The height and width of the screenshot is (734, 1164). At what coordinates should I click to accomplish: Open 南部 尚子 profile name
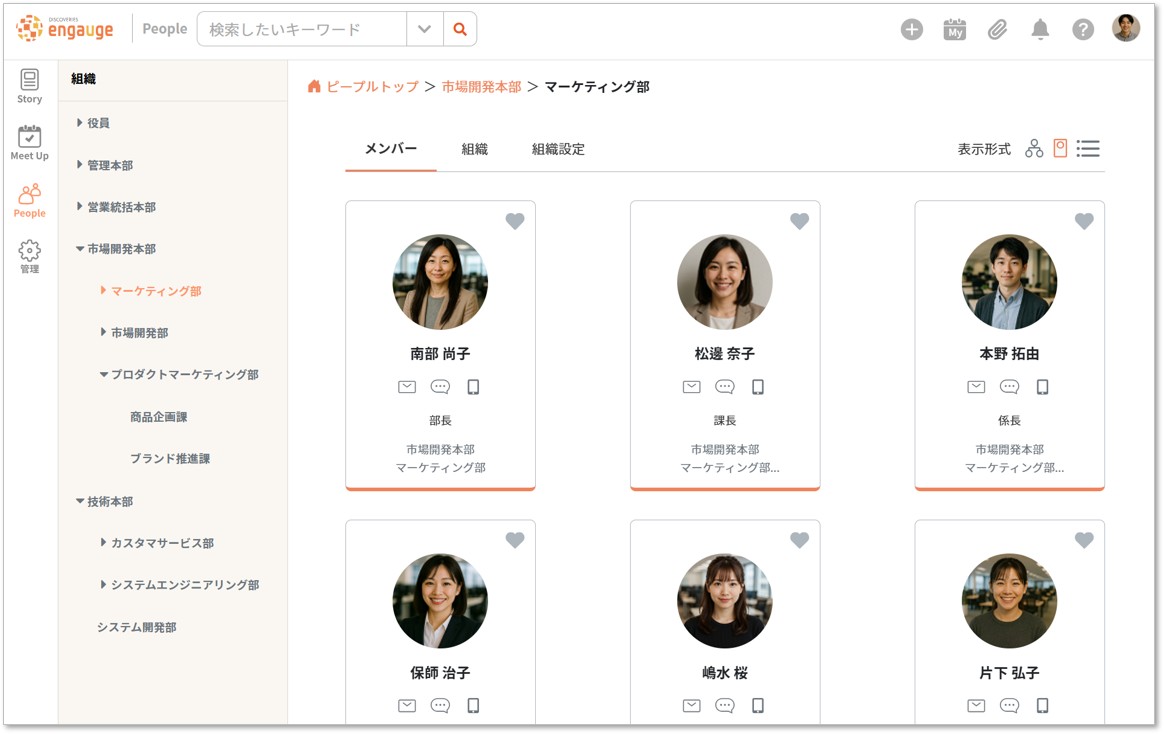(x=440, y=354)
